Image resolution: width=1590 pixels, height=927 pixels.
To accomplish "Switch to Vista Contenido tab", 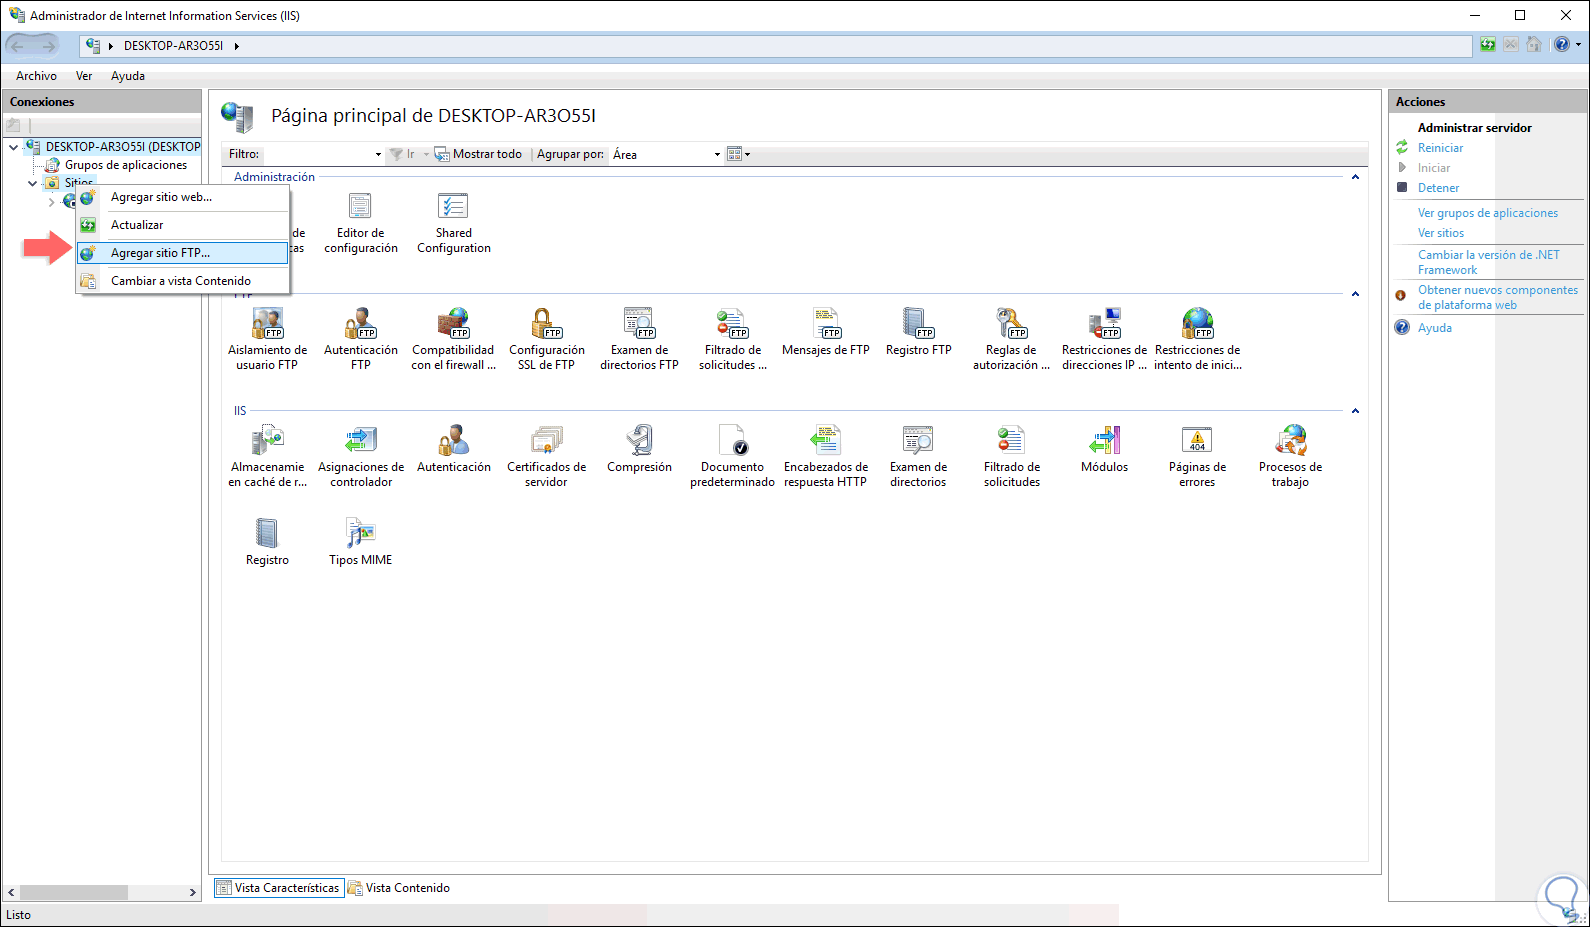I will pos(399,888).
